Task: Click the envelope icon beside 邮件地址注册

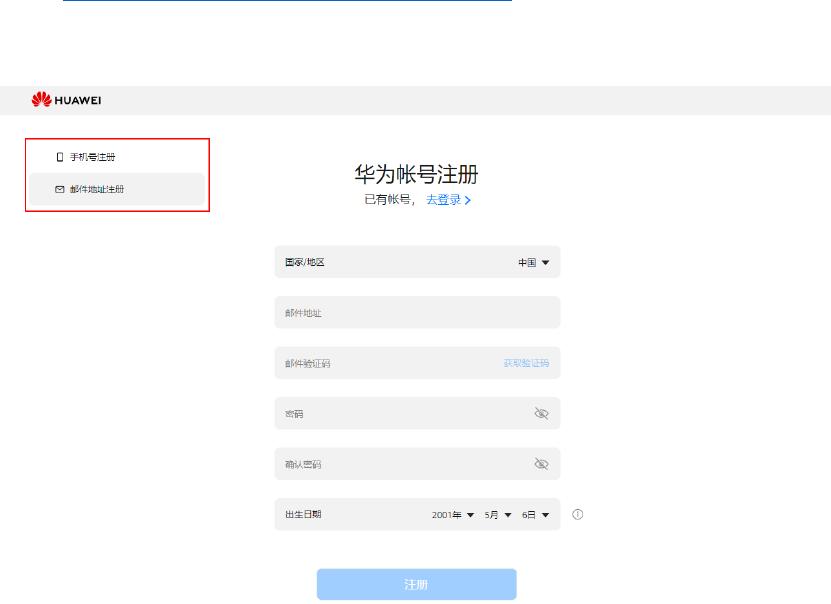Action: coord(59,189)
